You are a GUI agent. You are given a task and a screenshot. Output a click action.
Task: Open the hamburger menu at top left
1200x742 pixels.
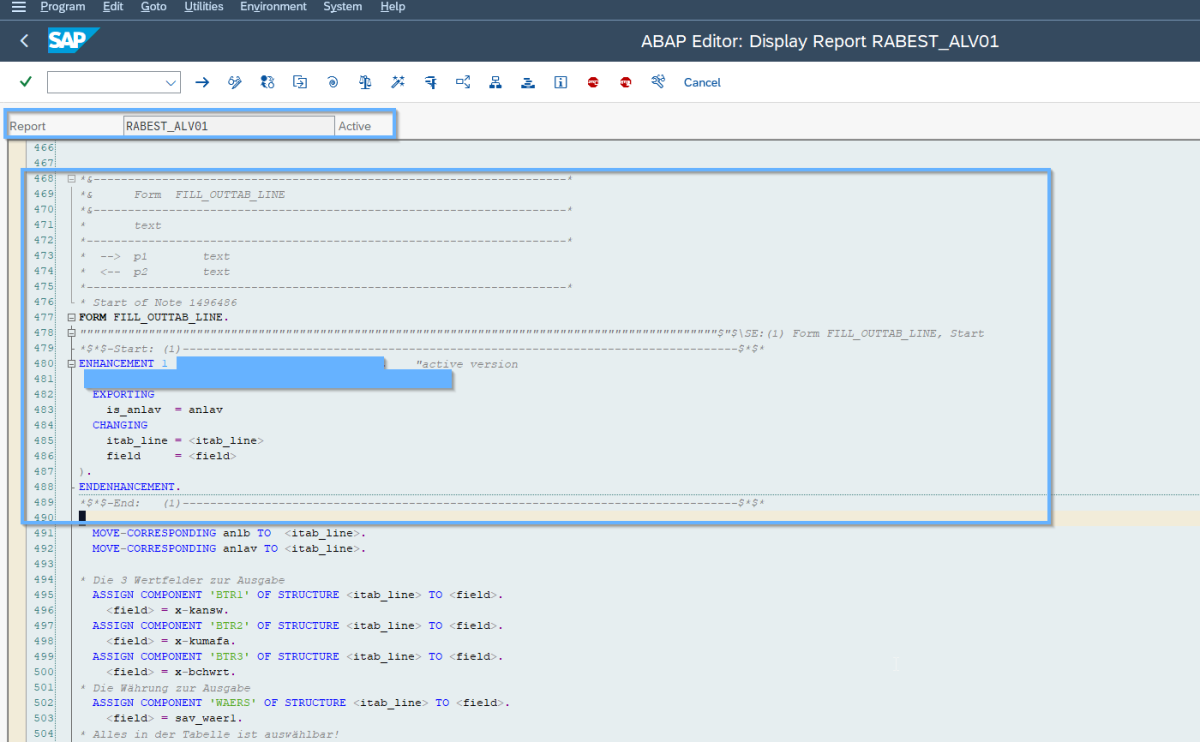(x=18, y=7)
